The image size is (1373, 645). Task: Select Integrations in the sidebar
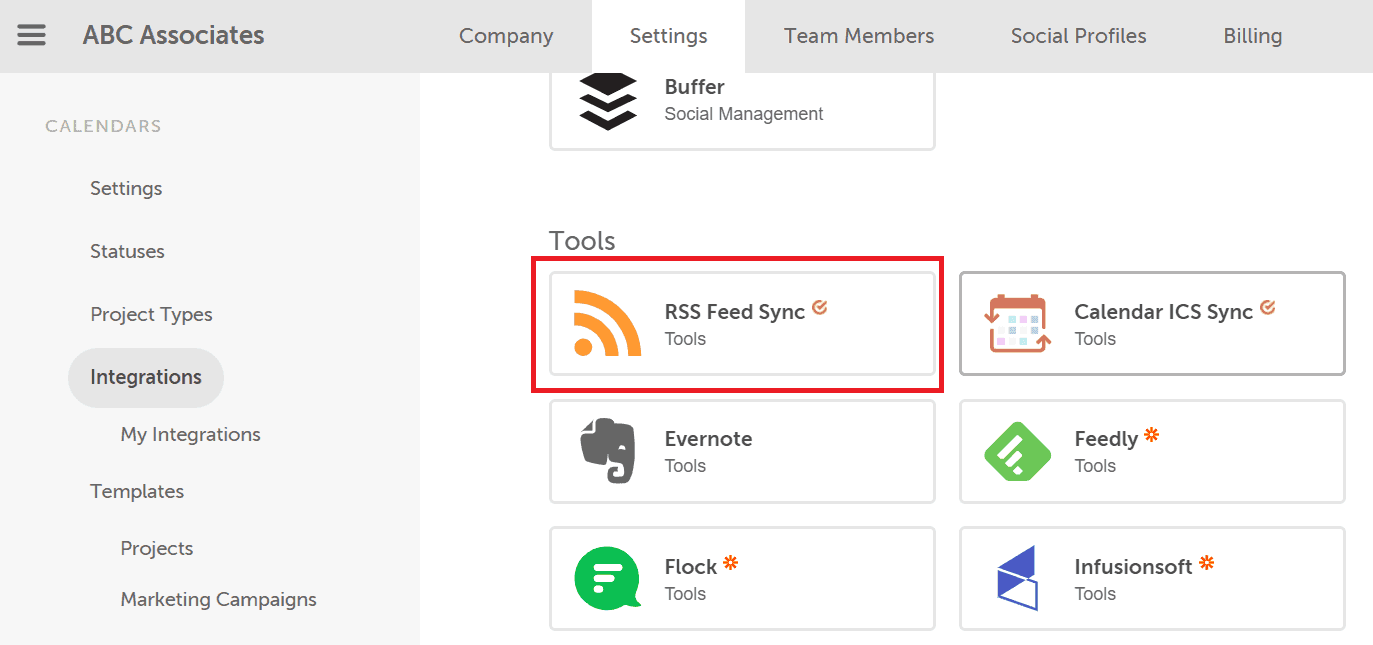coord(146,377)
